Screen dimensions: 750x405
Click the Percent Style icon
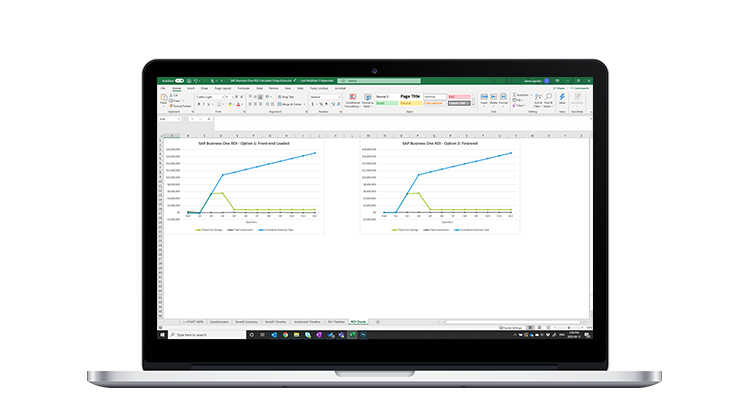coord(321,104)
